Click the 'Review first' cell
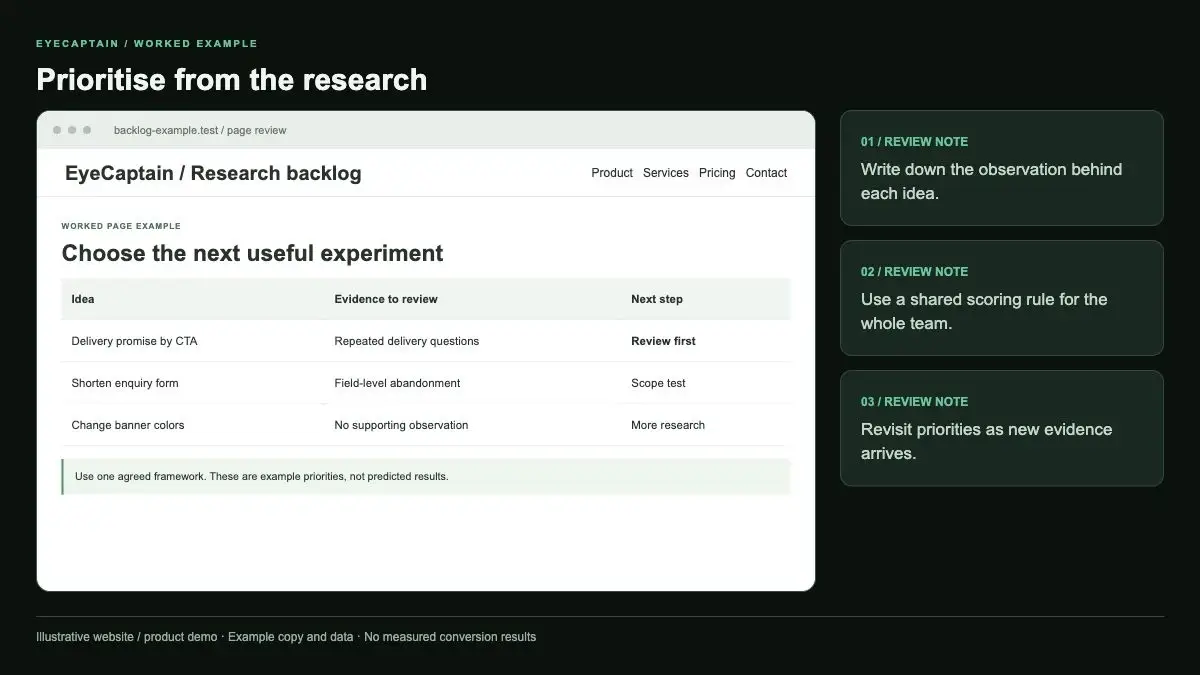 pos(663,341)
